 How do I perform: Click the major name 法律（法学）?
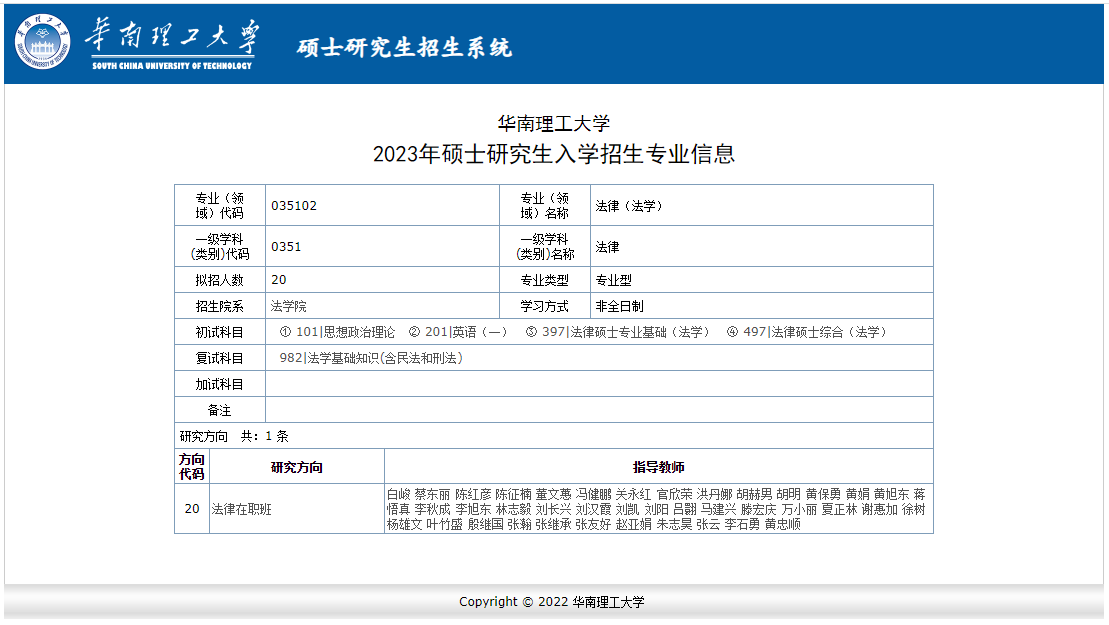[x=629, y=206]
